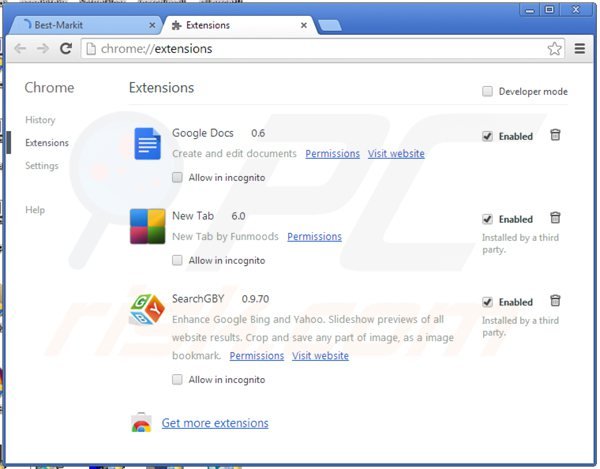Image resolution: width=600 pixels, height=469 pixels.
Task: Click the chrome://extensions address bar
Action: (x=323, y=49)
